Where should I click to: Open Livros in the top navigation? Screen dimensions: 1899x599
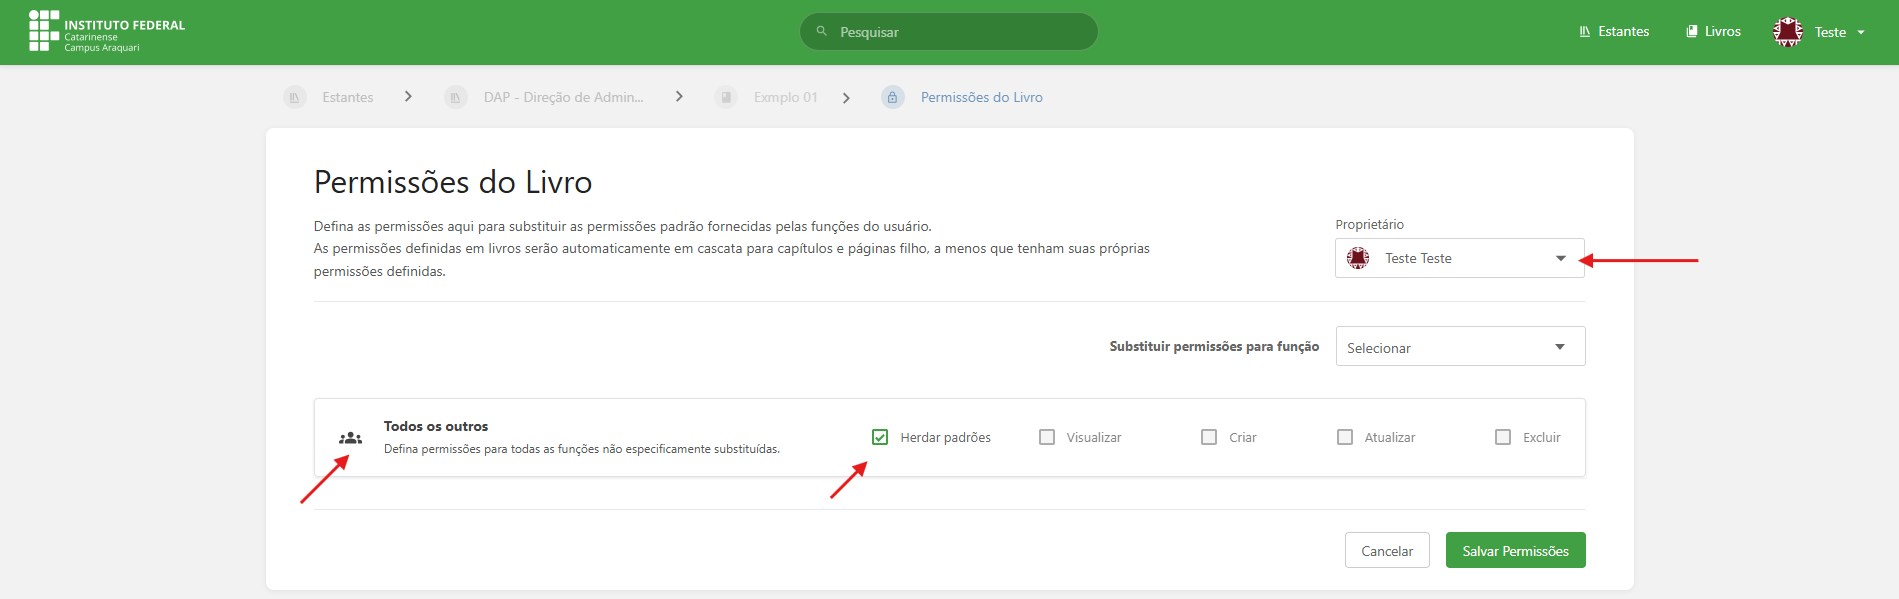(1714, 31)
